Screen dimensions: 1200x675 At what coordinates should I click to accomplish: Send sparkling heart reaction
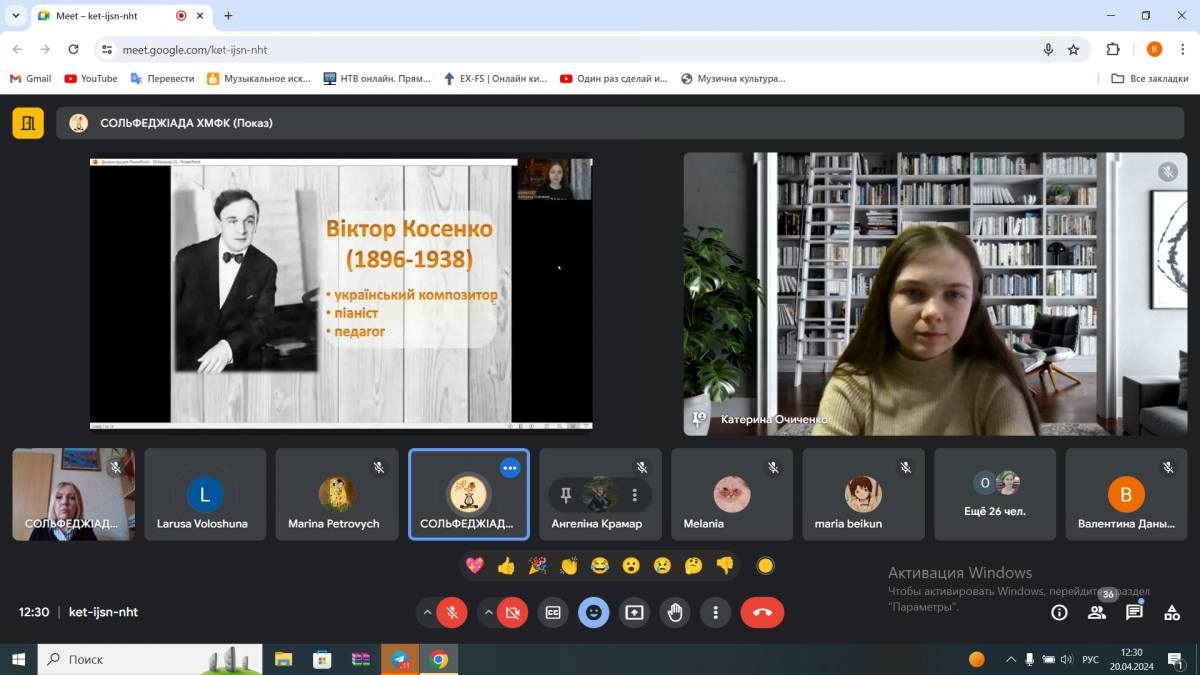coord(475,565)
